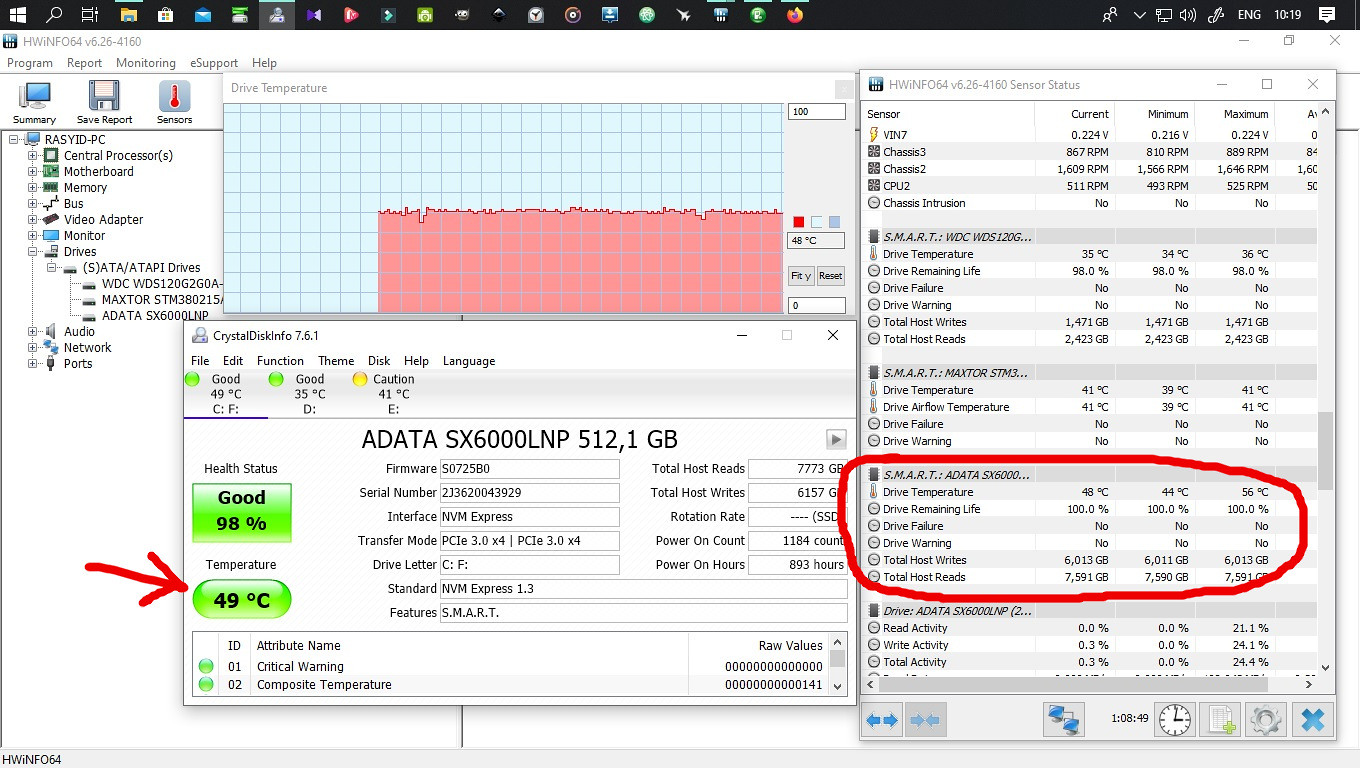Select the Caution drive E: status indicator
1360x768 pixels.
pyautogui.click(x=360, y=379)
